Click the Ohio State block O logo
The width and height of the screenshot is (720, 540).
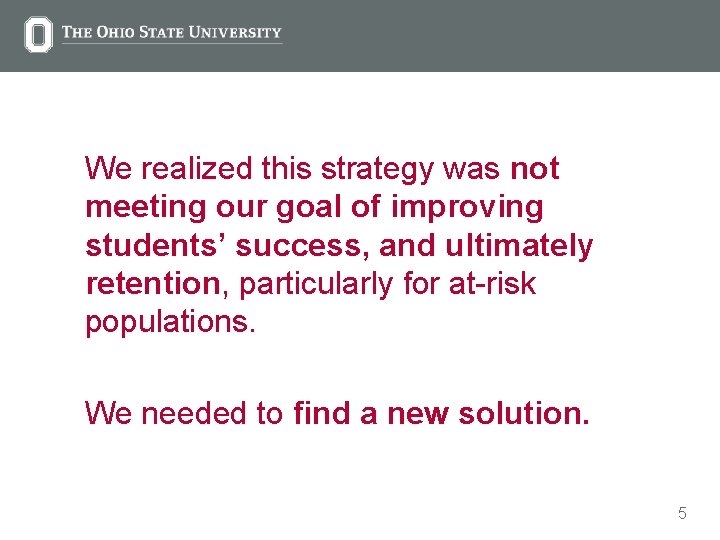tap(38, 35)
